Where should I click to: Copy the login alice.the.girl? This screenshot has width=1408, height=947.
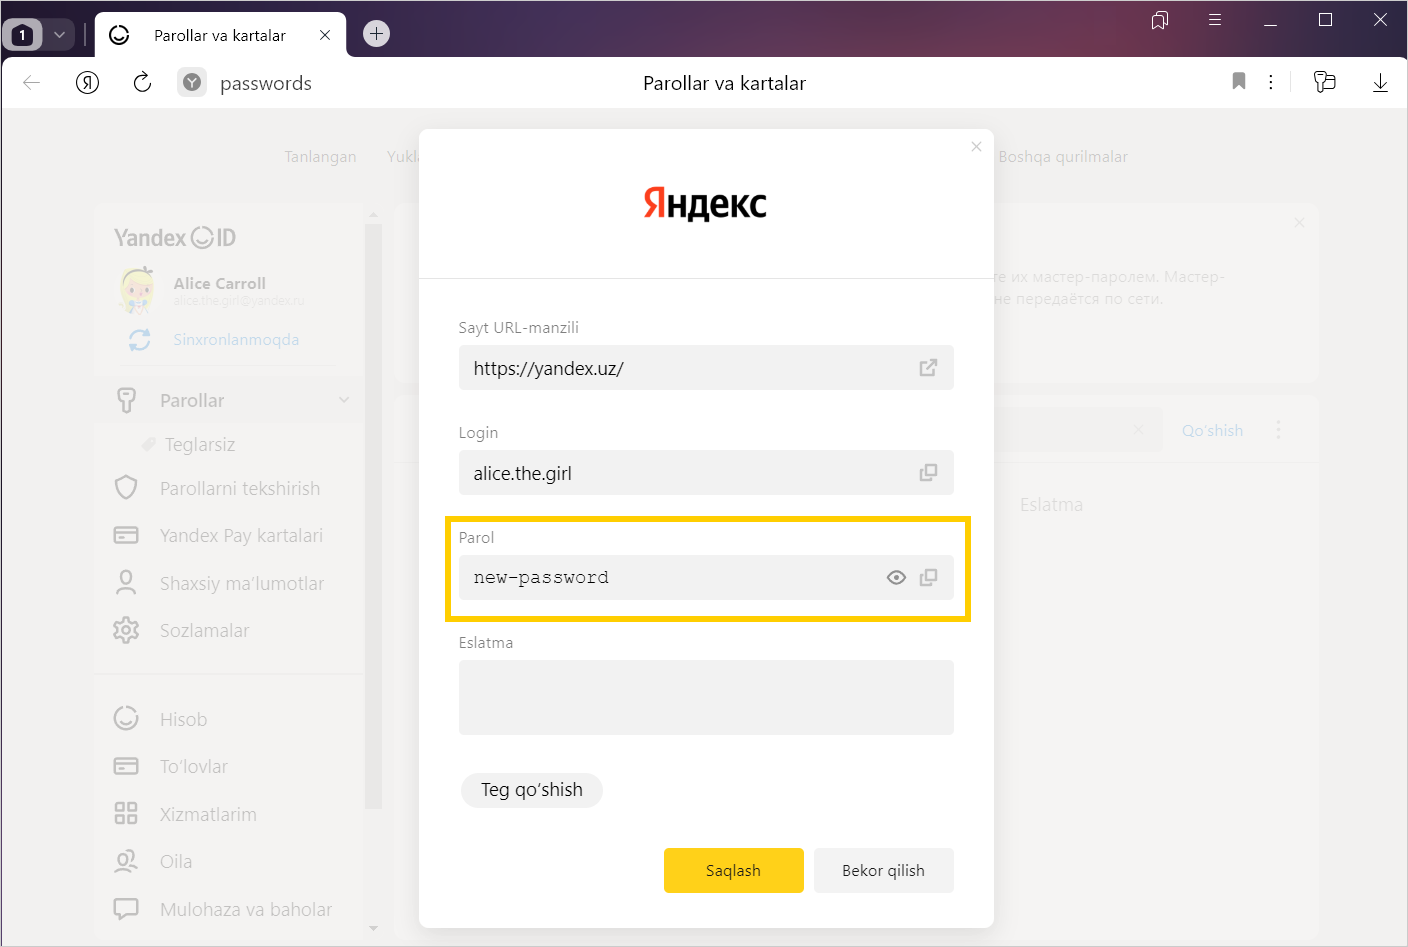tap(928, 472)
